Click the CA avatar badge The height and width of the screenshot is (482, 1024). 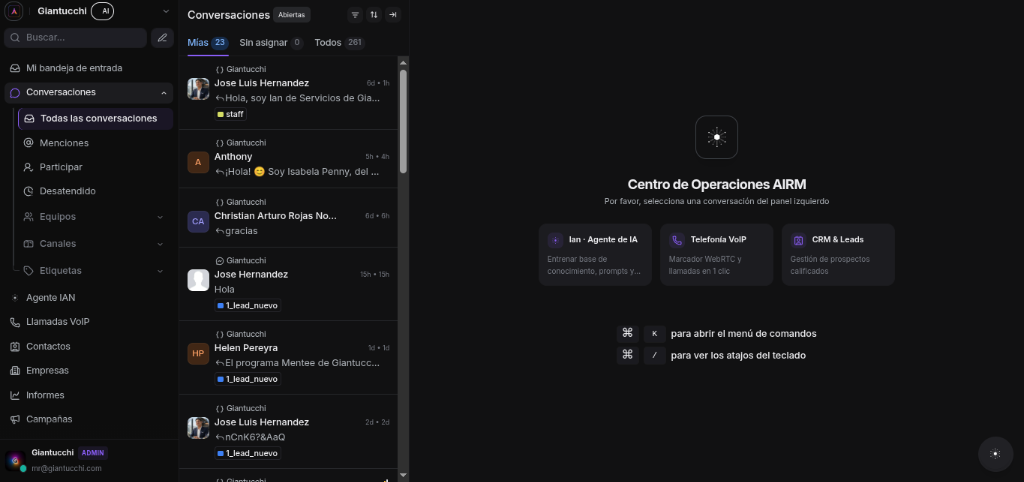click(x=198, y=221)
